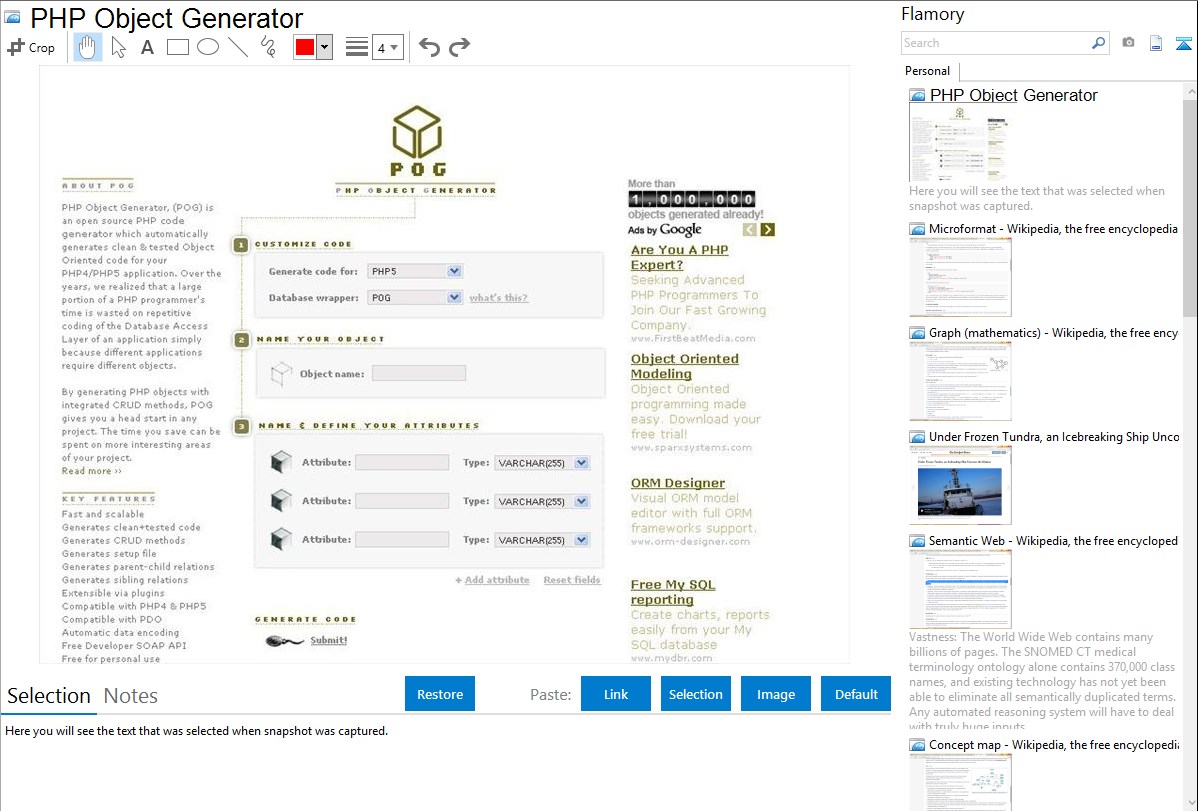Click the Submit! link
The height and width of the screenshot is (811, 1198).
[x=329, y=641]
